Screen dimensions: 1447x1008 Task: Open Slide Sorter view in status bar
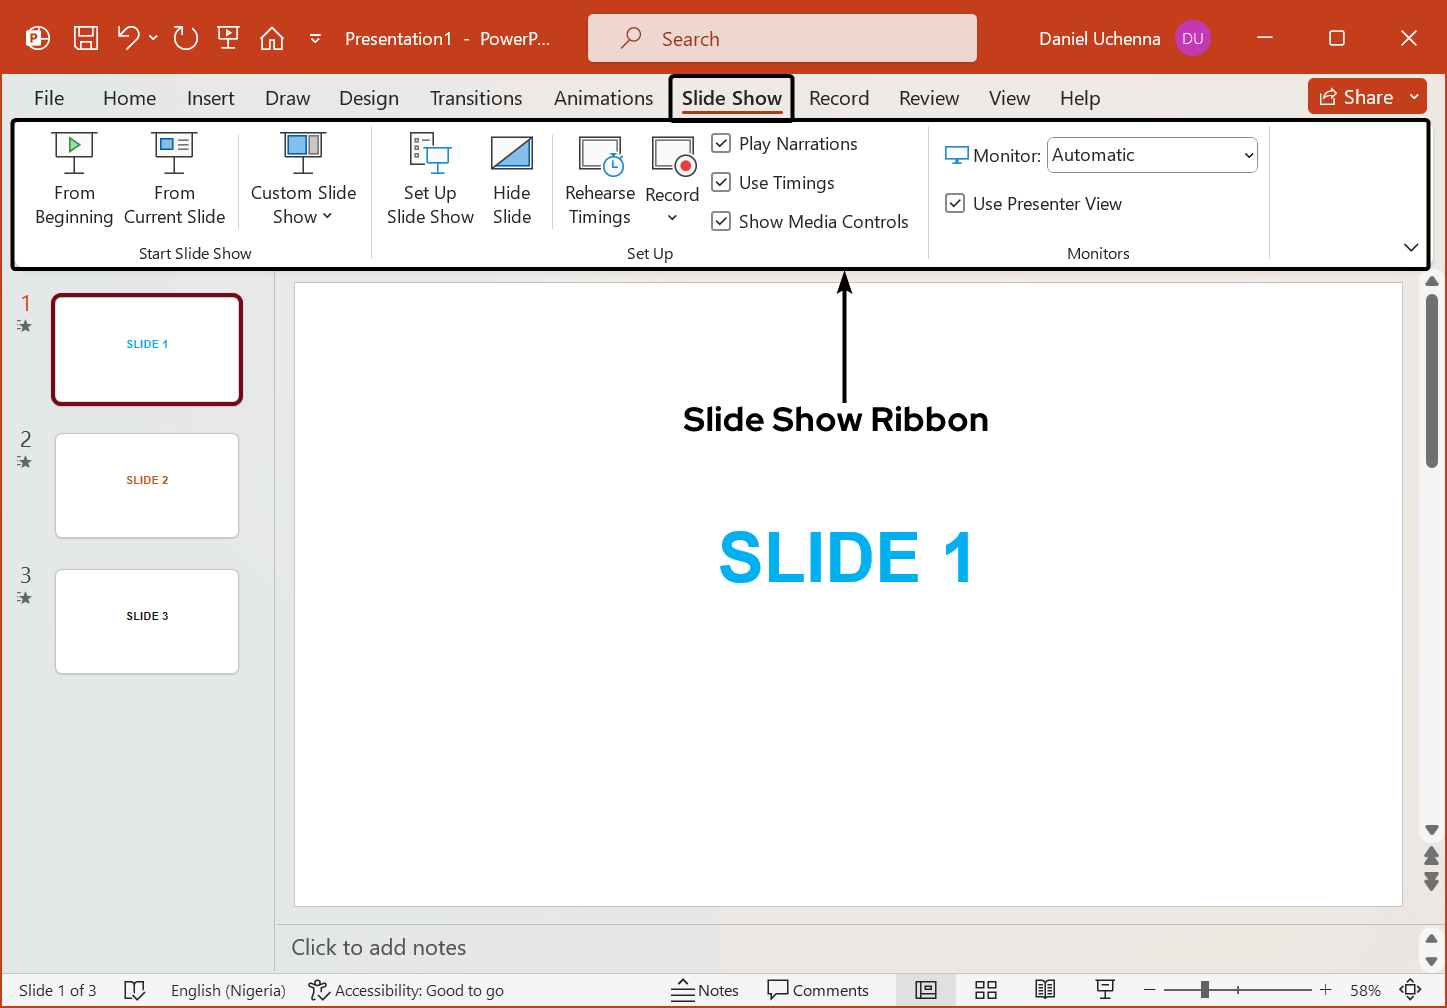coord(986,990)
